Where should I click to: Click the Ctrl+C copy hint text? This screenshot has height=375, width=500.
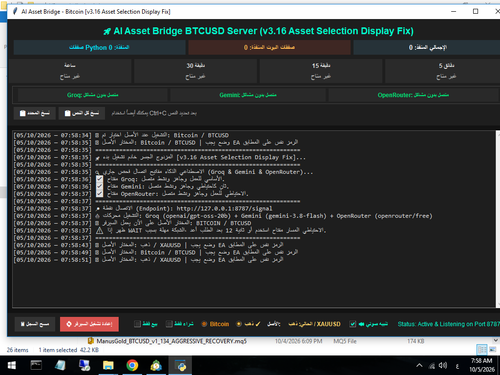pos(154,113)
